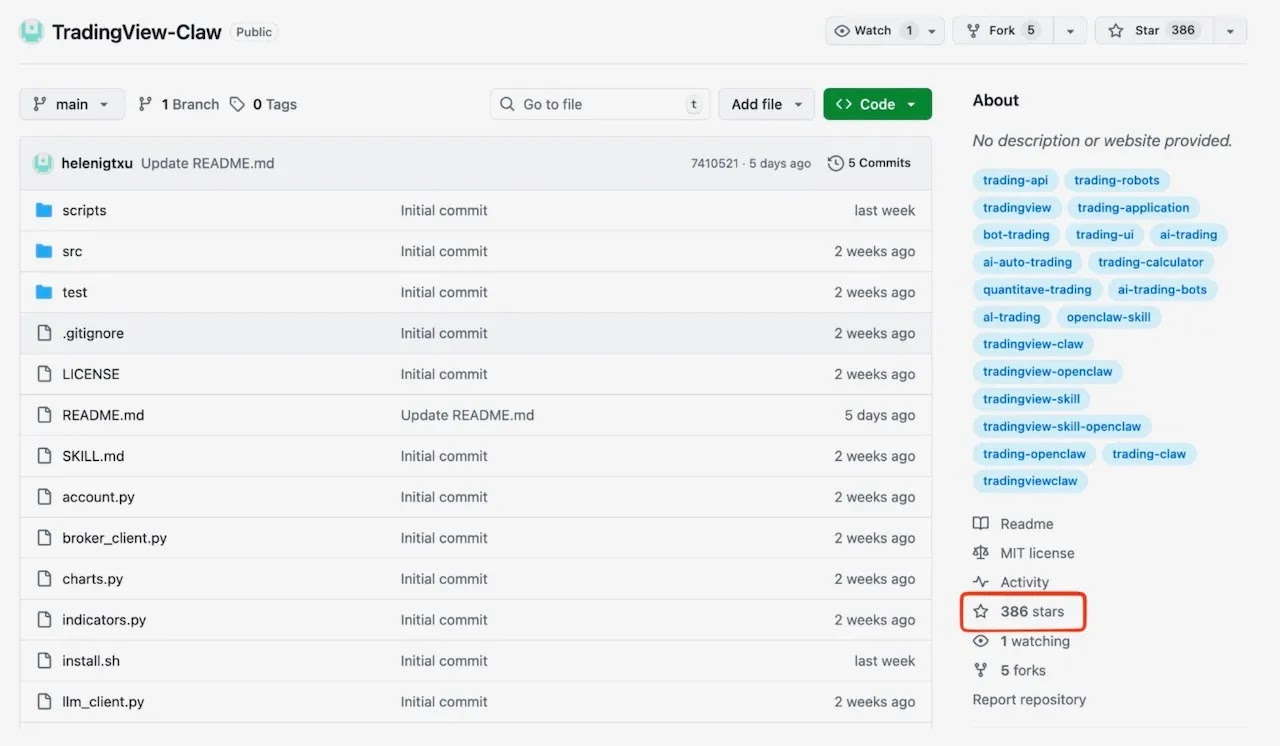Click the trading-claw topic tag
1280x746 pixels.
point(1149,454)
